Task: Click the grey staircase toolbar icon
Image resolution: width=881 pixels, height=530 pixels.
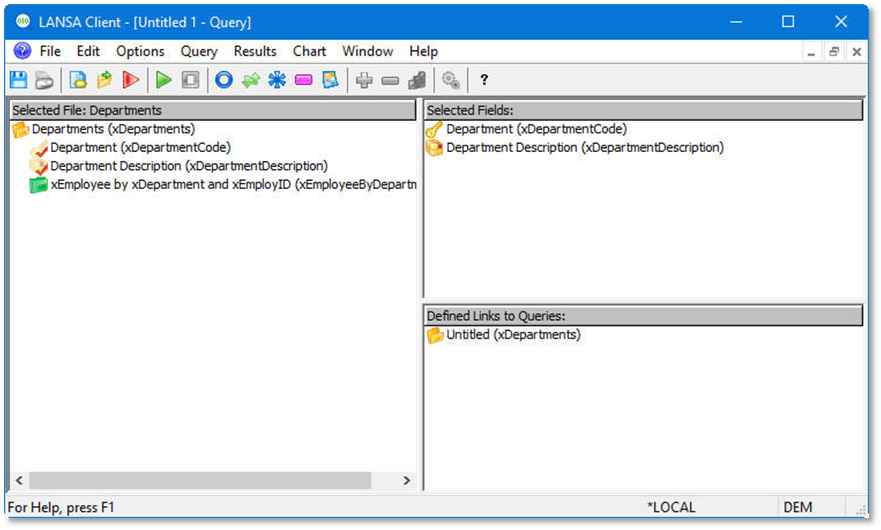Action: pyautogui.click(x=417, y=80)
